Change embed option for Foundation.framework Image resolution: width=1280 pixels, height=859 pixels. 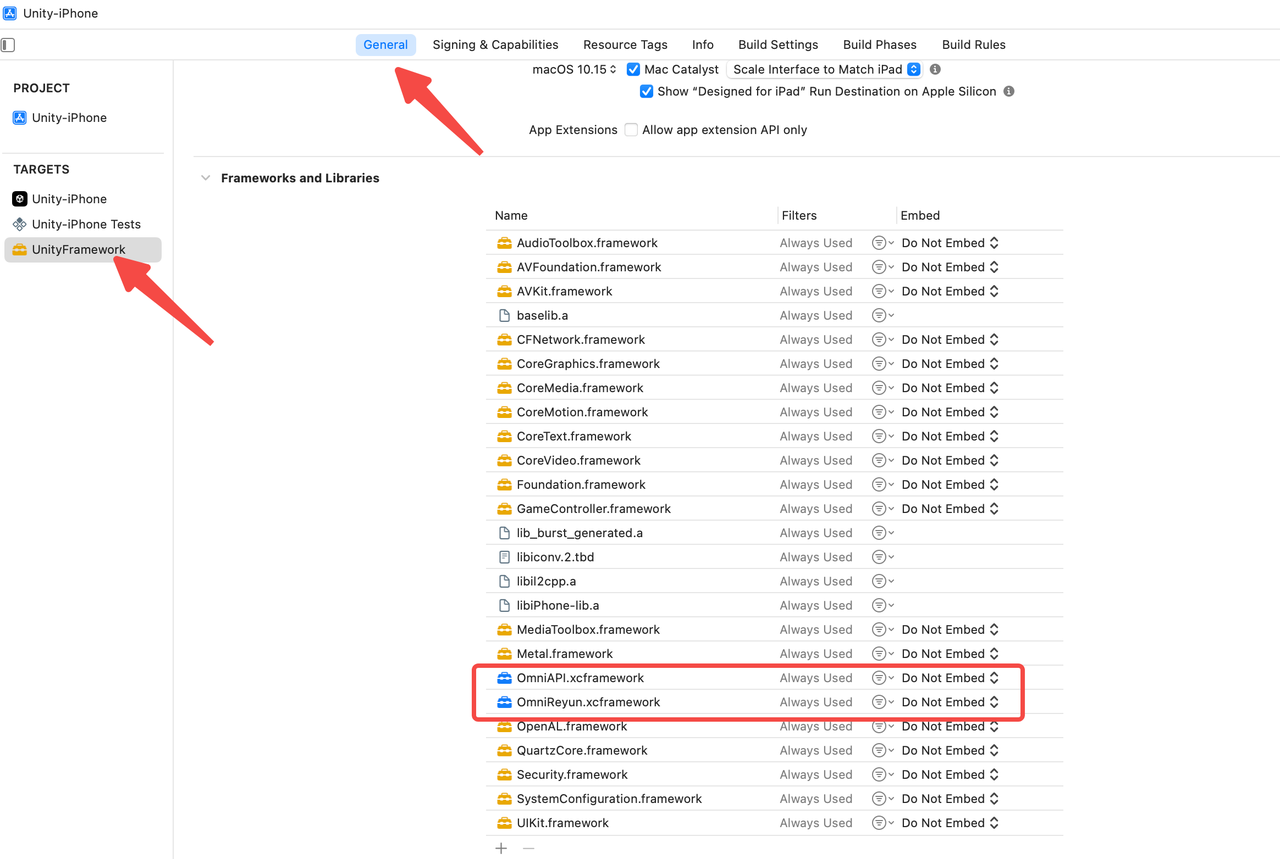(950, 484)
